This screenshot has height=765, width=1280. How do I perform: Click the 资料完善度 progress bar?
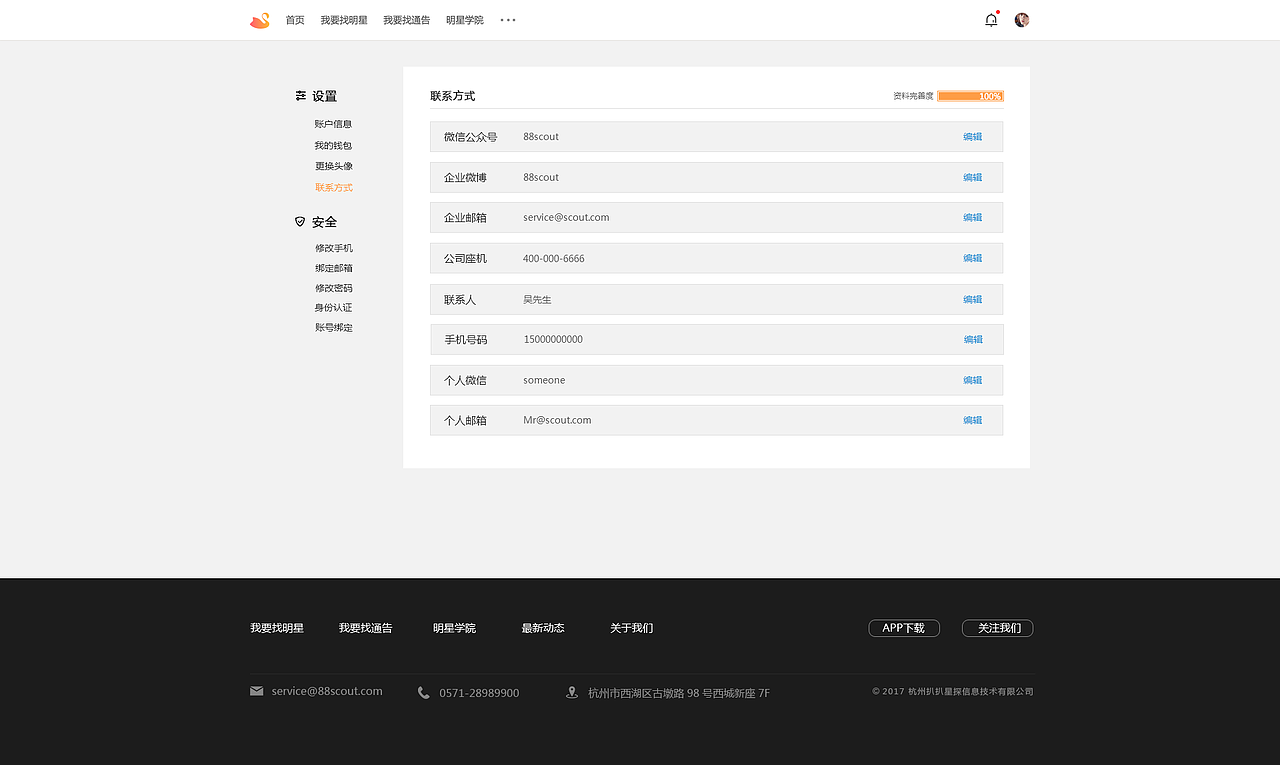(x=970, y=96)
